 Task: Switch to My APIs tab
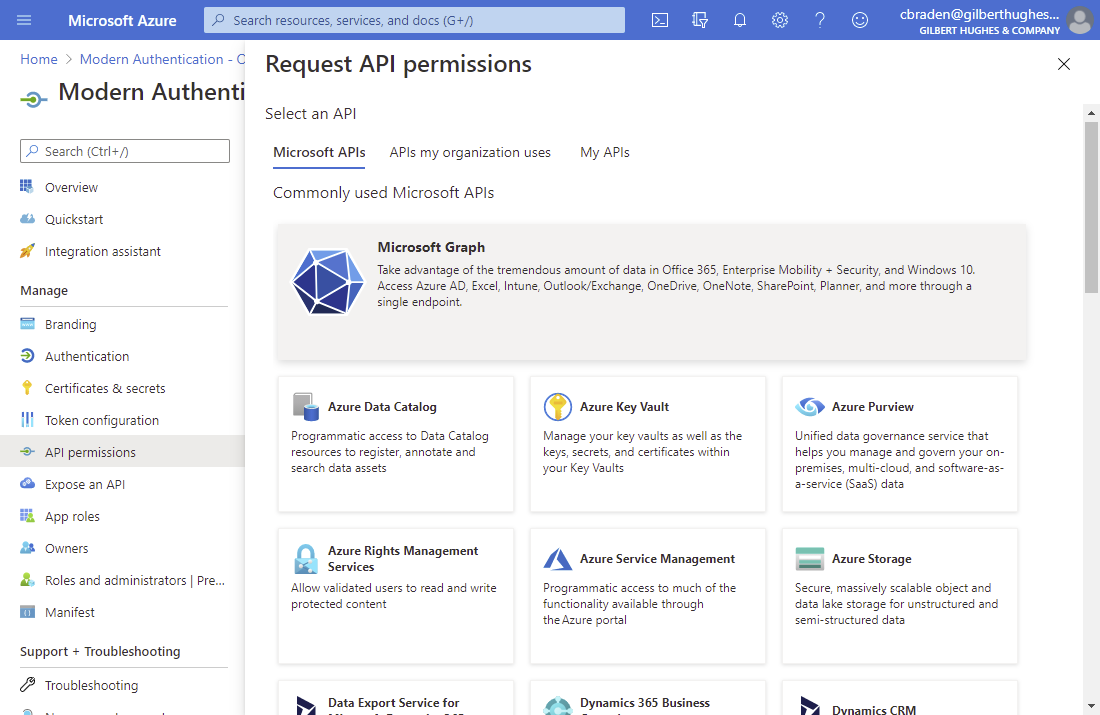coord(605,152)
